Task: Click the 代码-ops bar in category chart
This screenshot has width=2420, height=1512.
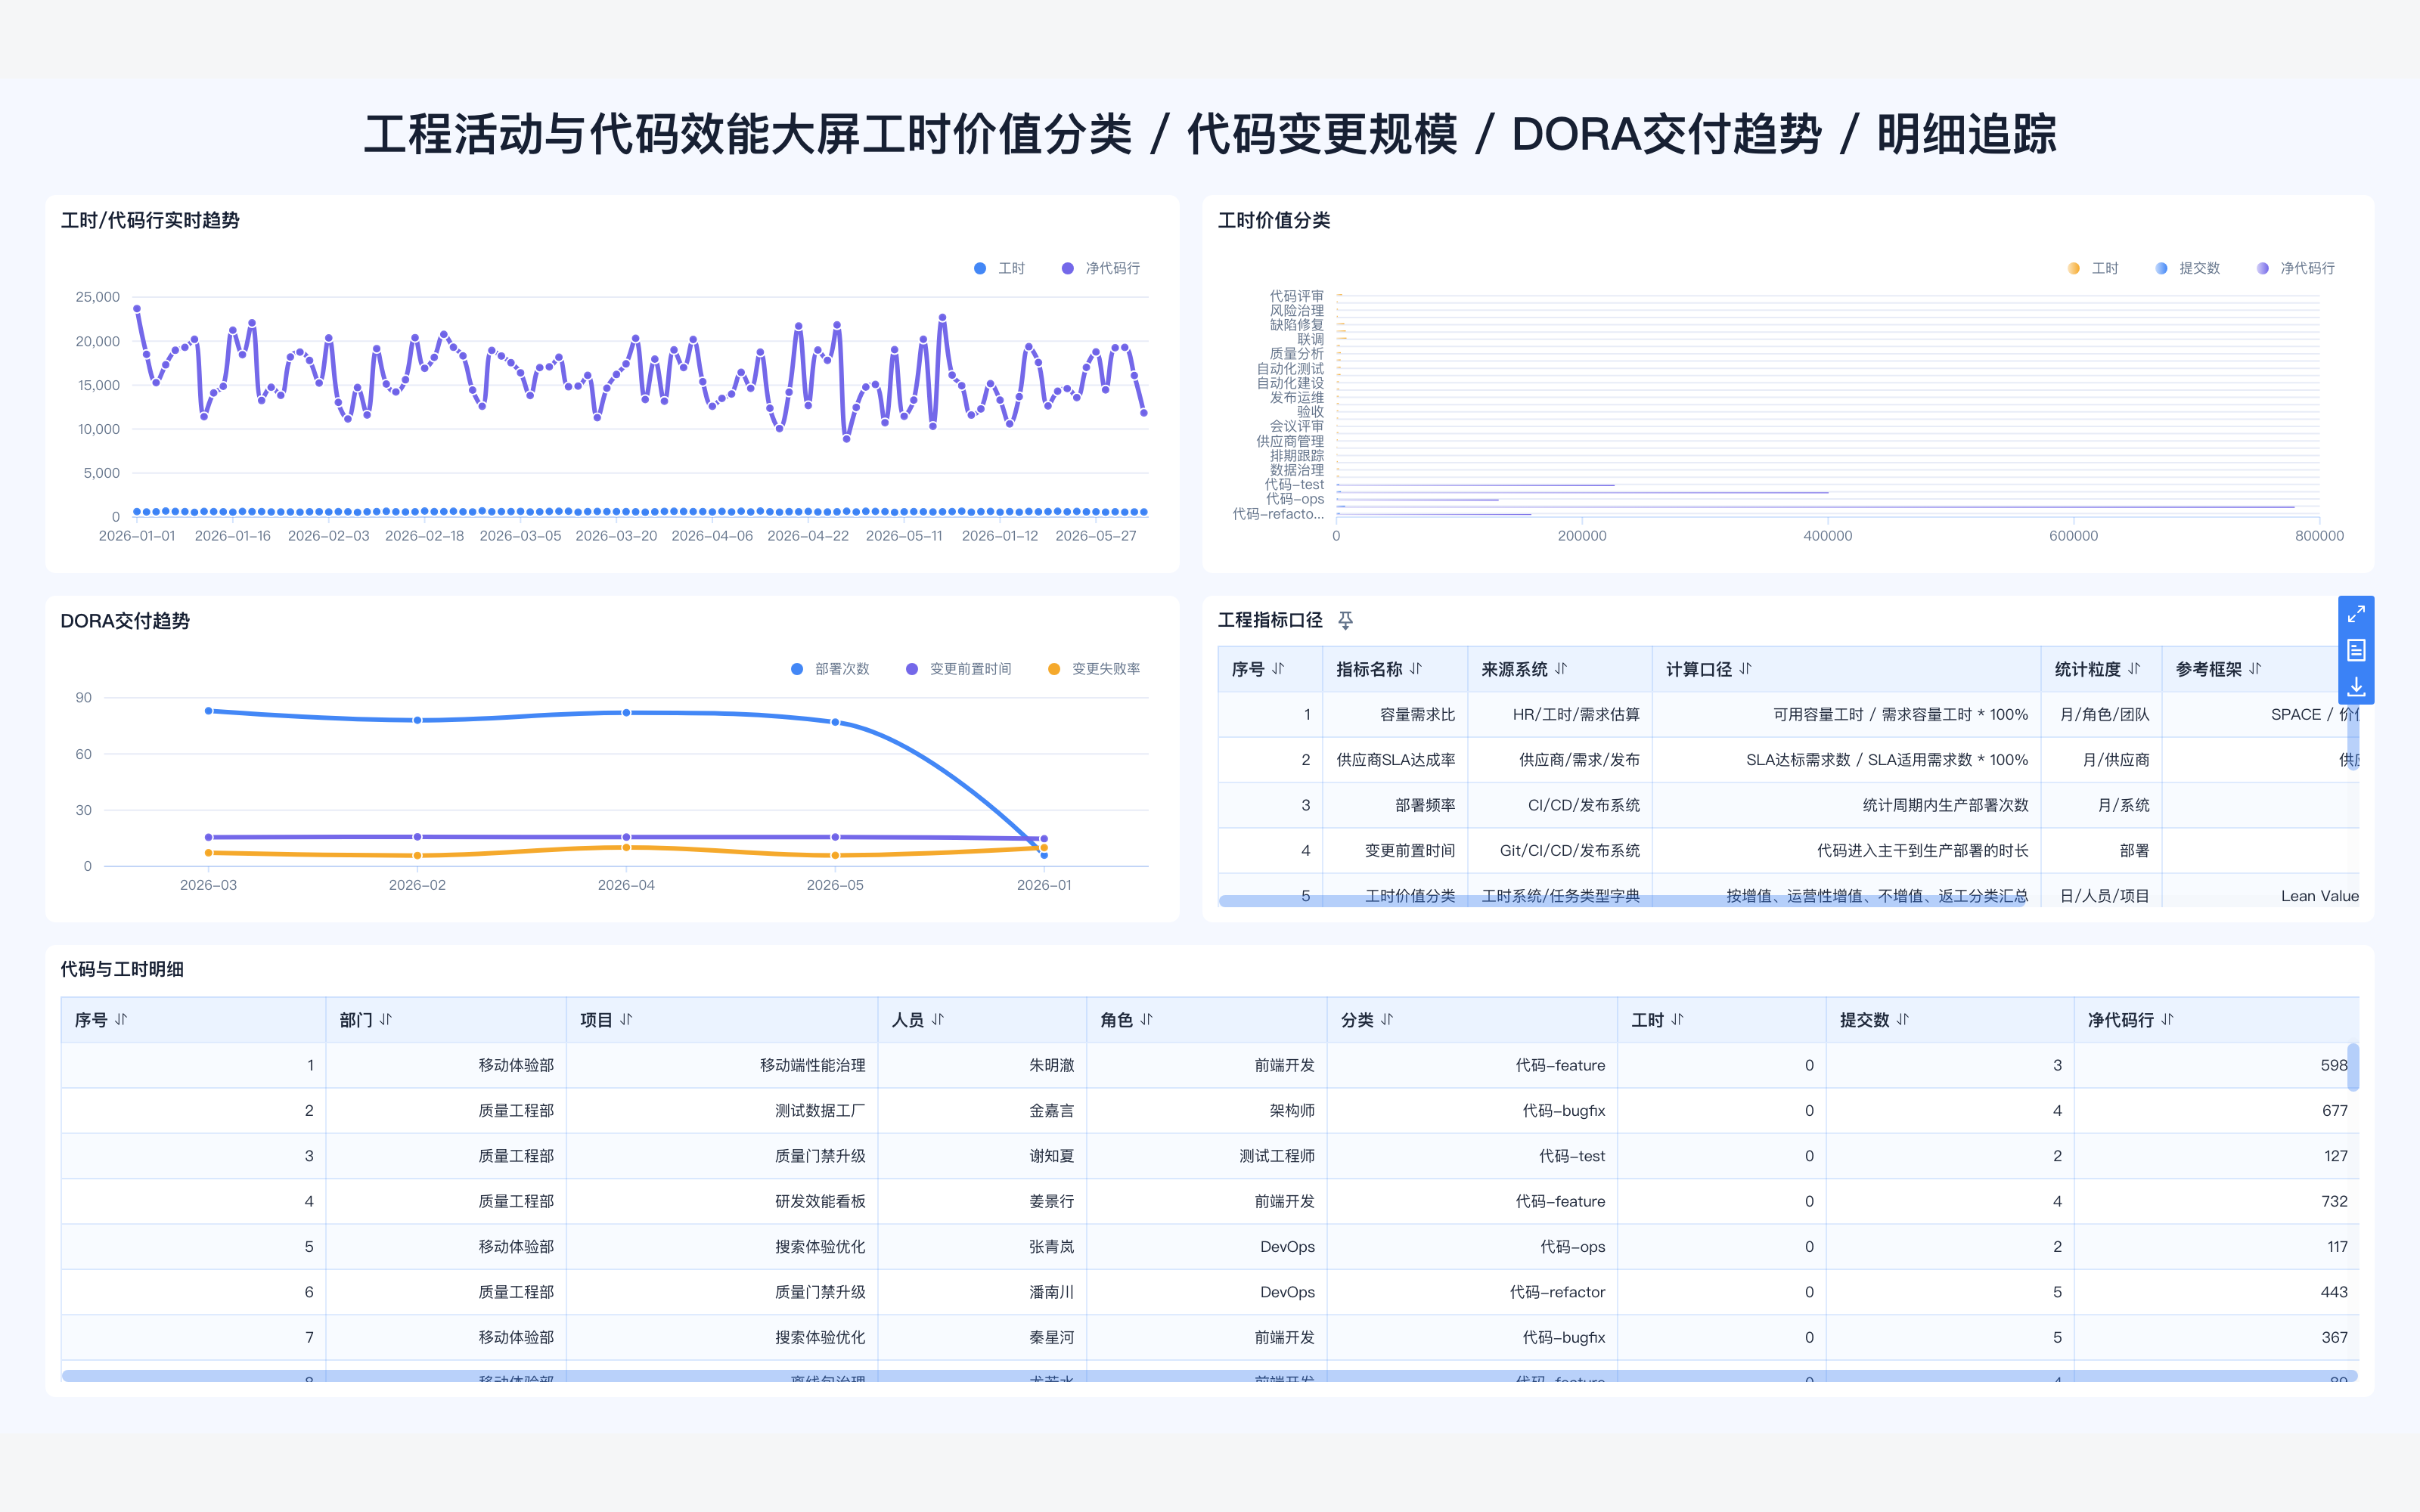Action: tap(1417, 500)
